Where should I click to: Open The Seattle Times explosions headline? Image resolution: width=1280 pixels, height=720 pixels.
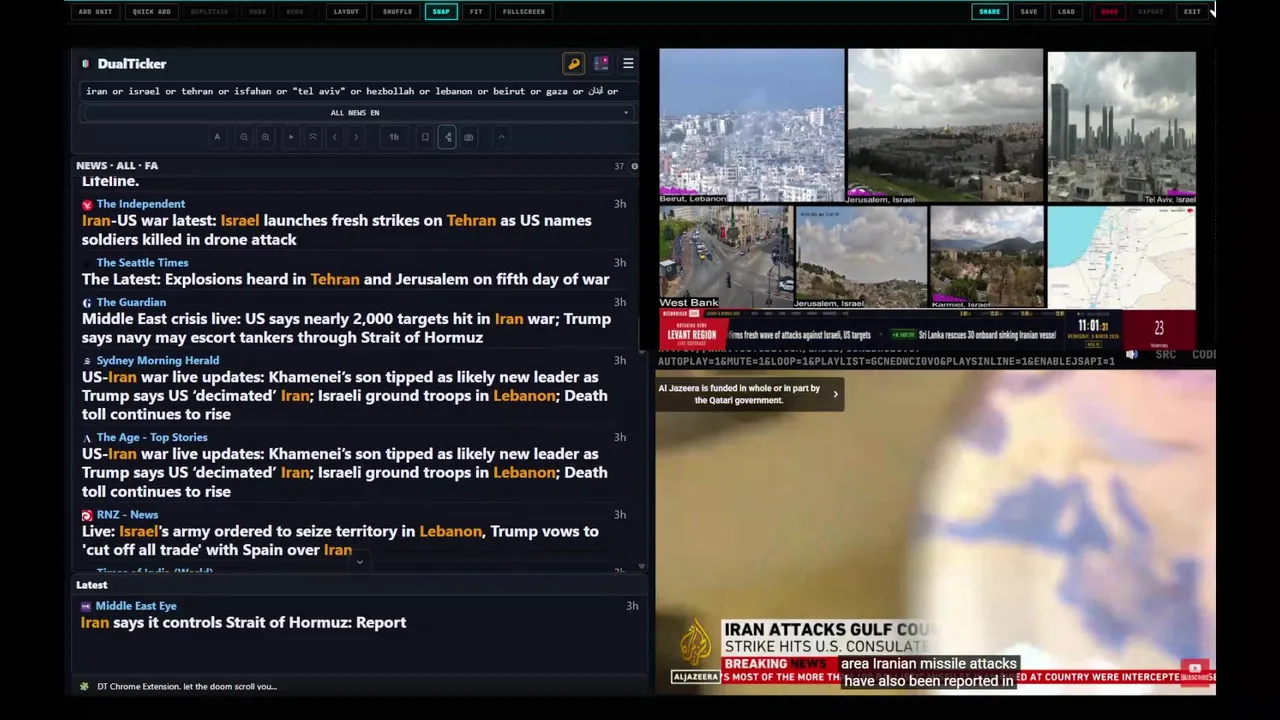click(x=345, y=279)
